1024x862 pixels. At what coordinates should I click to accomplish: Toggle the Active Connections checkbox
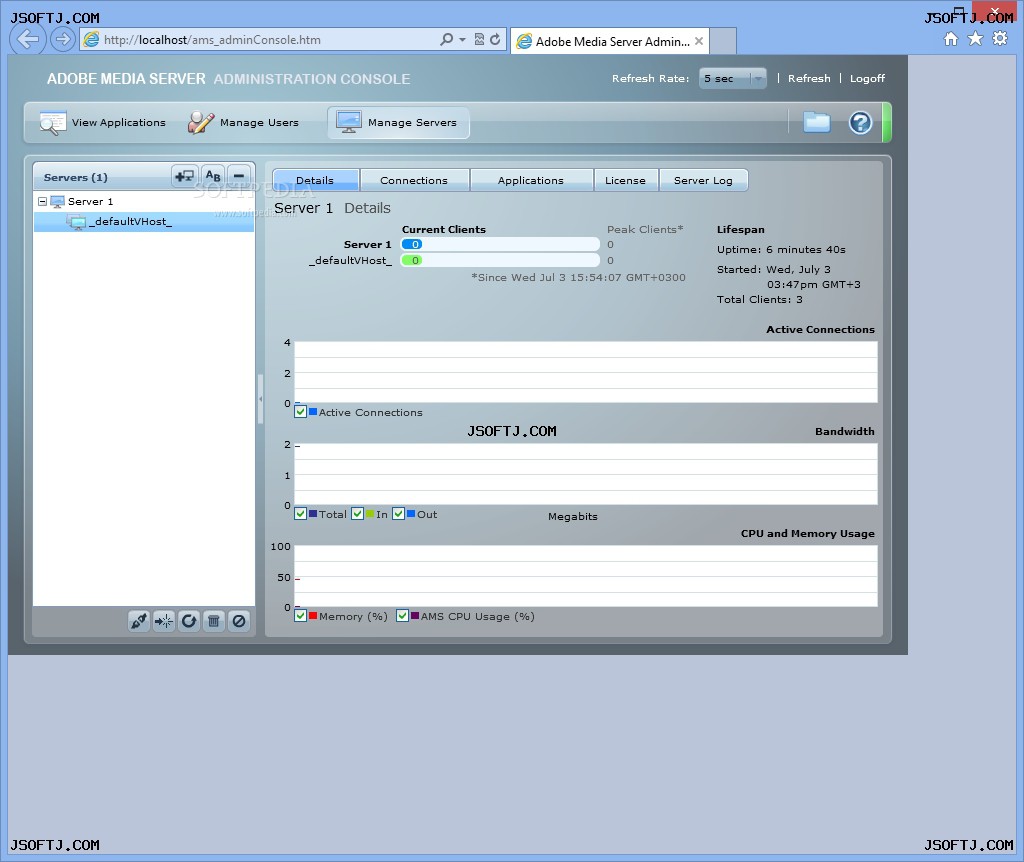tap(300, 412)
